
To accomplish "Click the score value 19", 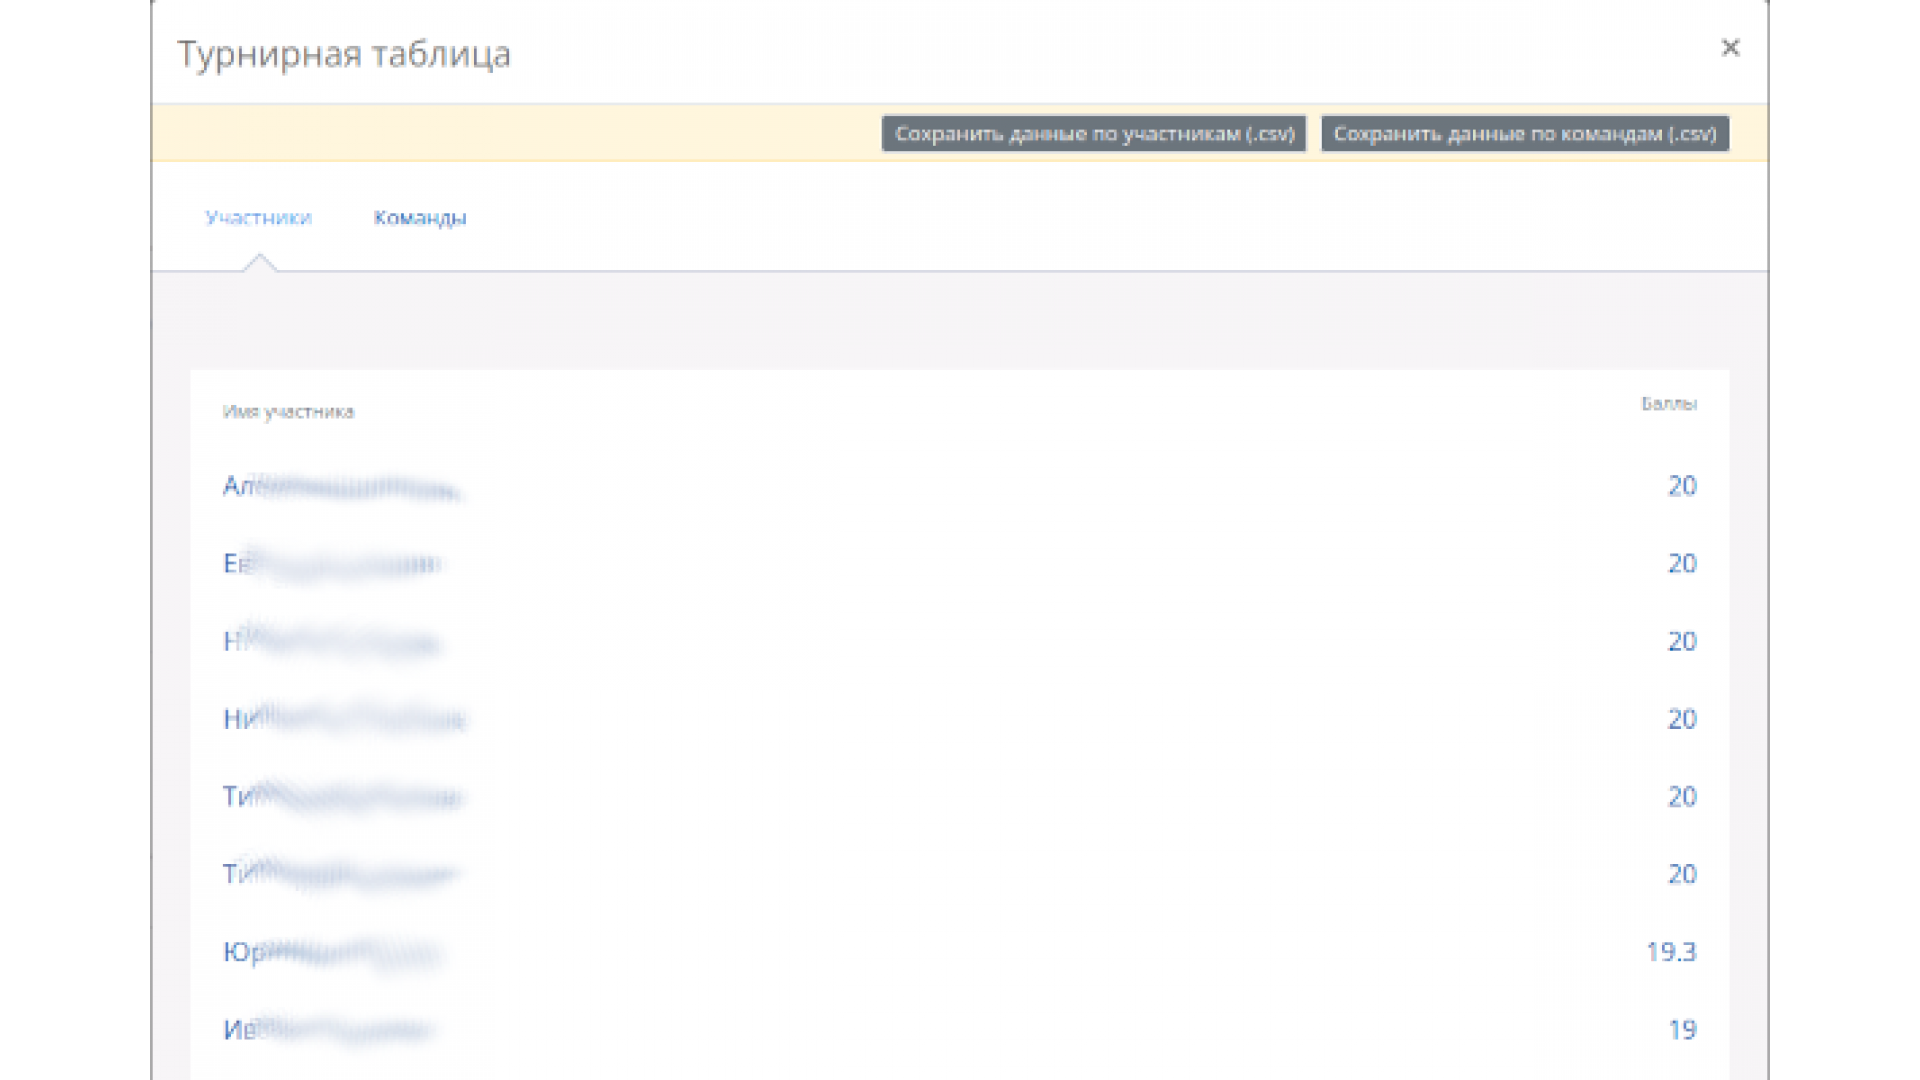I will (1682, 1030).
